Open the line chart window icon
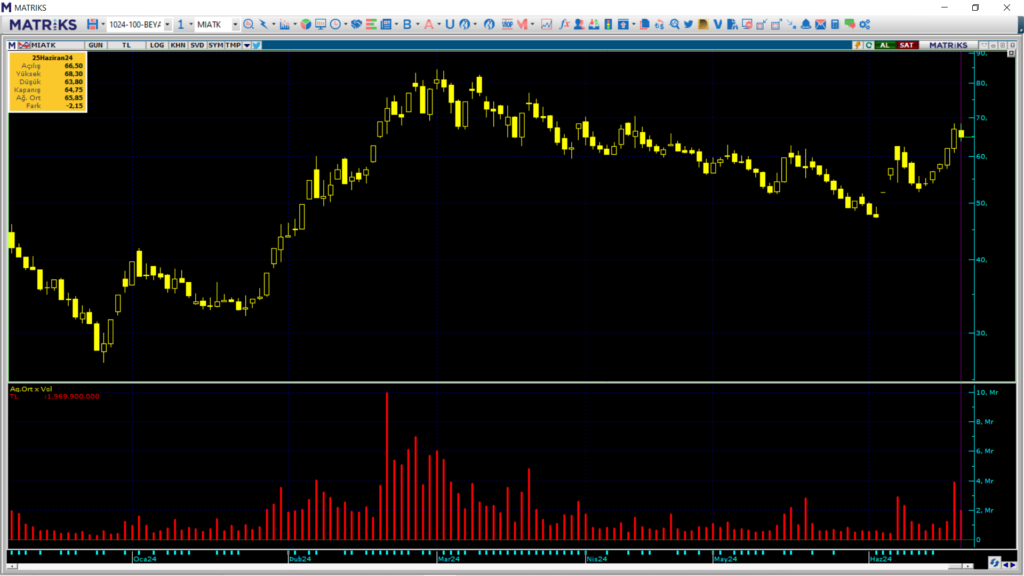The width and height of the screenshot is (1024, 576). coord(547,24)
